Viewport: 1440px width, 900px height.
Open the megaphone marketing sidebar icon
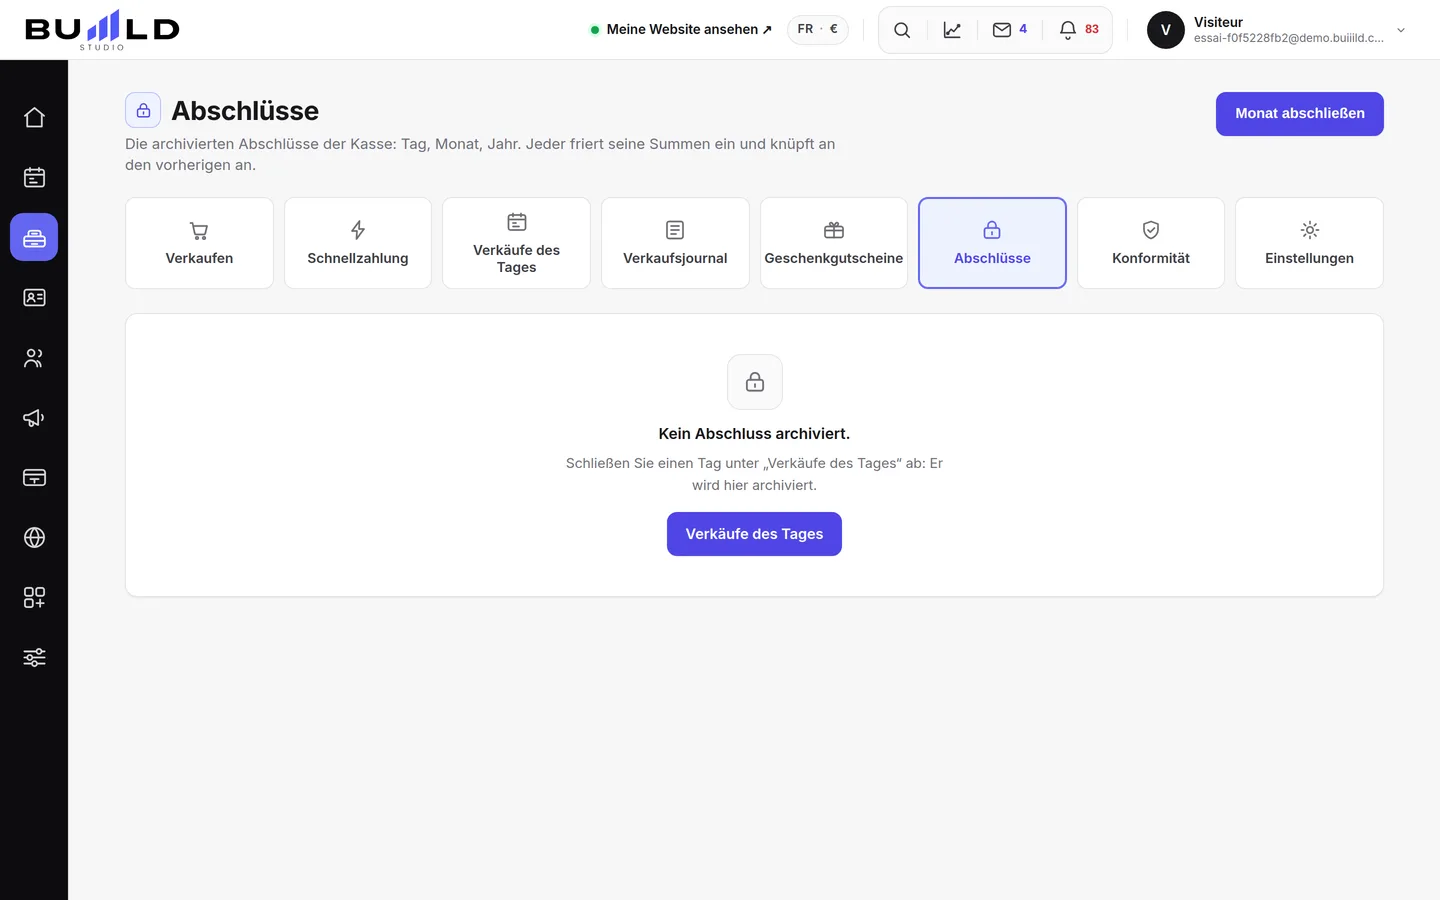coord(34,418)
